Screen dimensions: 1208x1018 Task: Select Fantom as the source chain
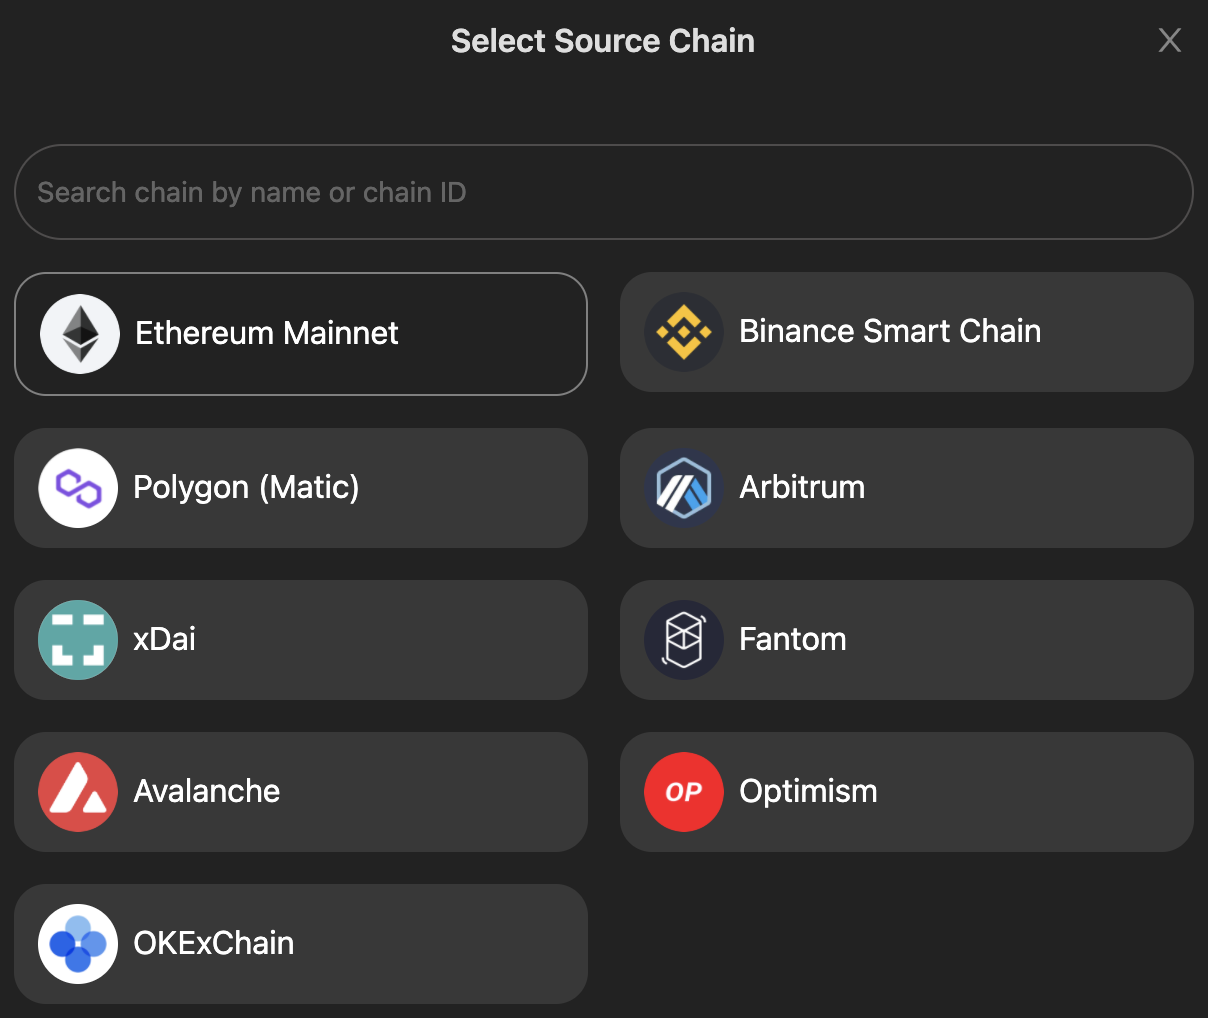(907, 640)
